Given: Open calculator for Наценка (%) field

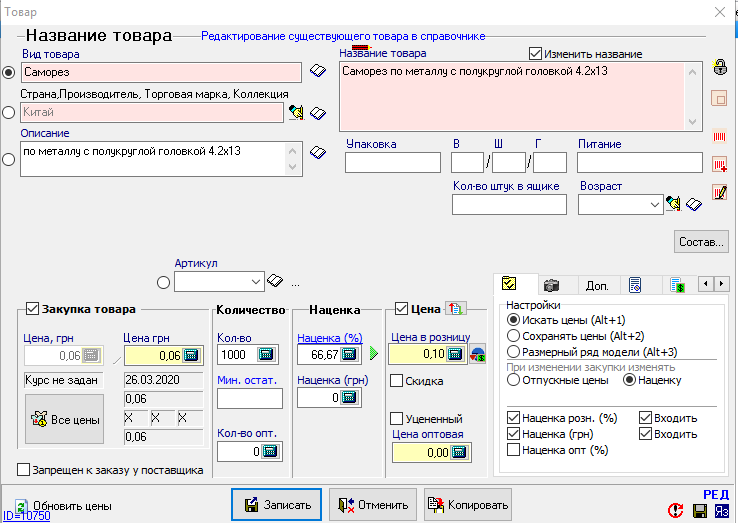Looking at the screenshot, I should pyautogui.click(x=349, y=354).
